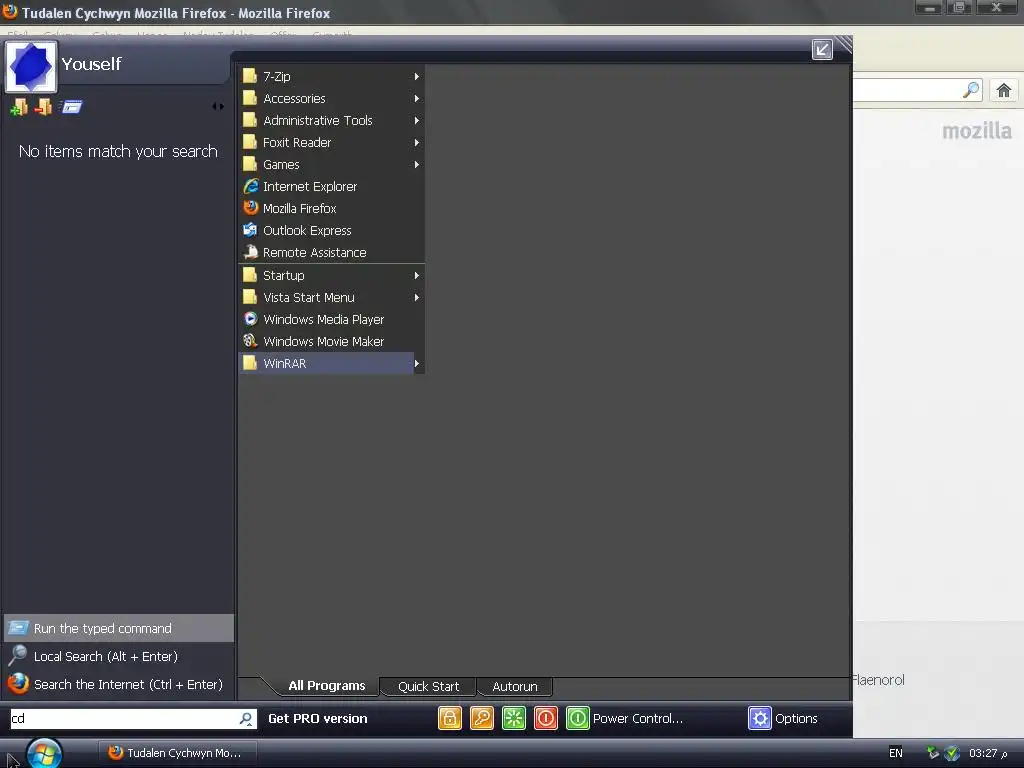The height and width of the screenshot is (768, 1024).
Task: Click the Youself user name
Action: coord(91,64)
